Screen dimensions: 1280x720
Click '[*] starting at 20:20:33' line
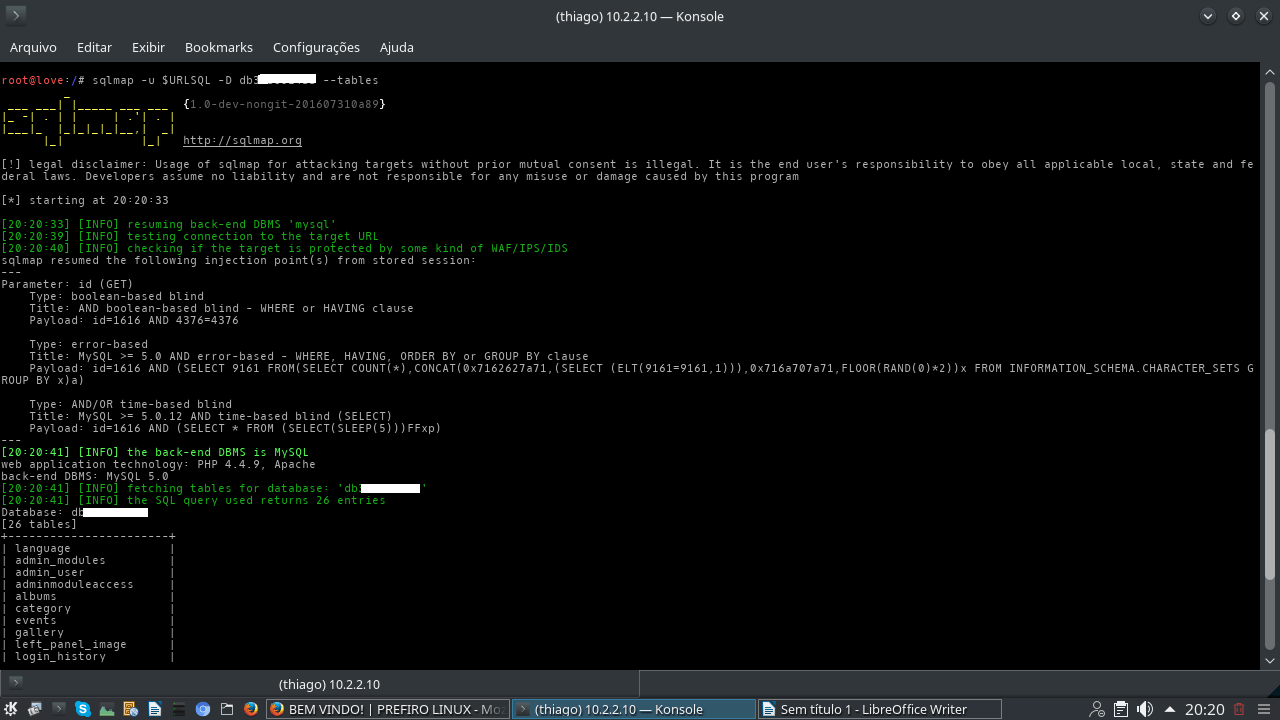click(x=85, y=200)
